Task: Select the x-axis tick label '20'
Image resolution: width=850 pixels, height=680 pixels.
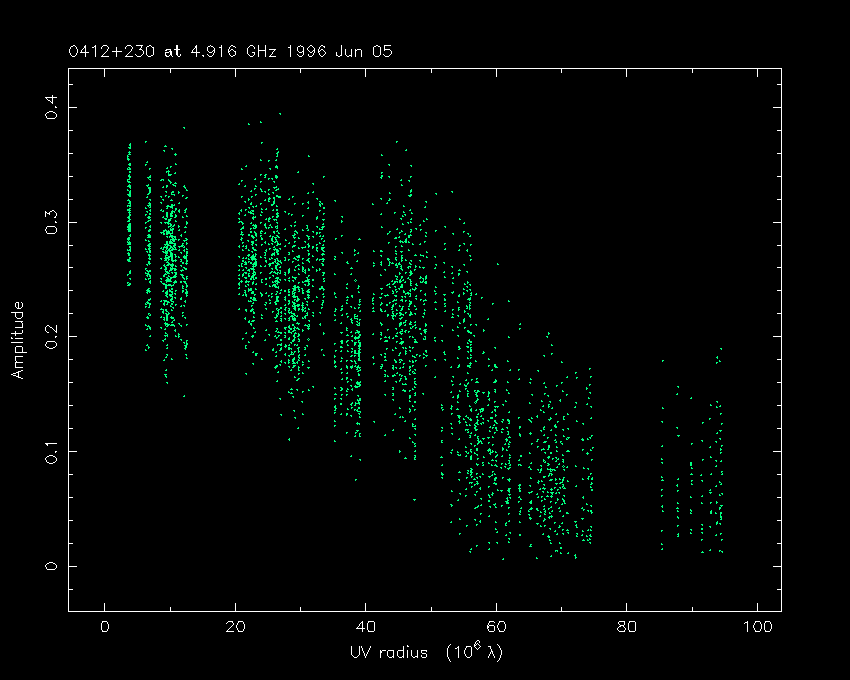Action: click(x=235, y=627)
